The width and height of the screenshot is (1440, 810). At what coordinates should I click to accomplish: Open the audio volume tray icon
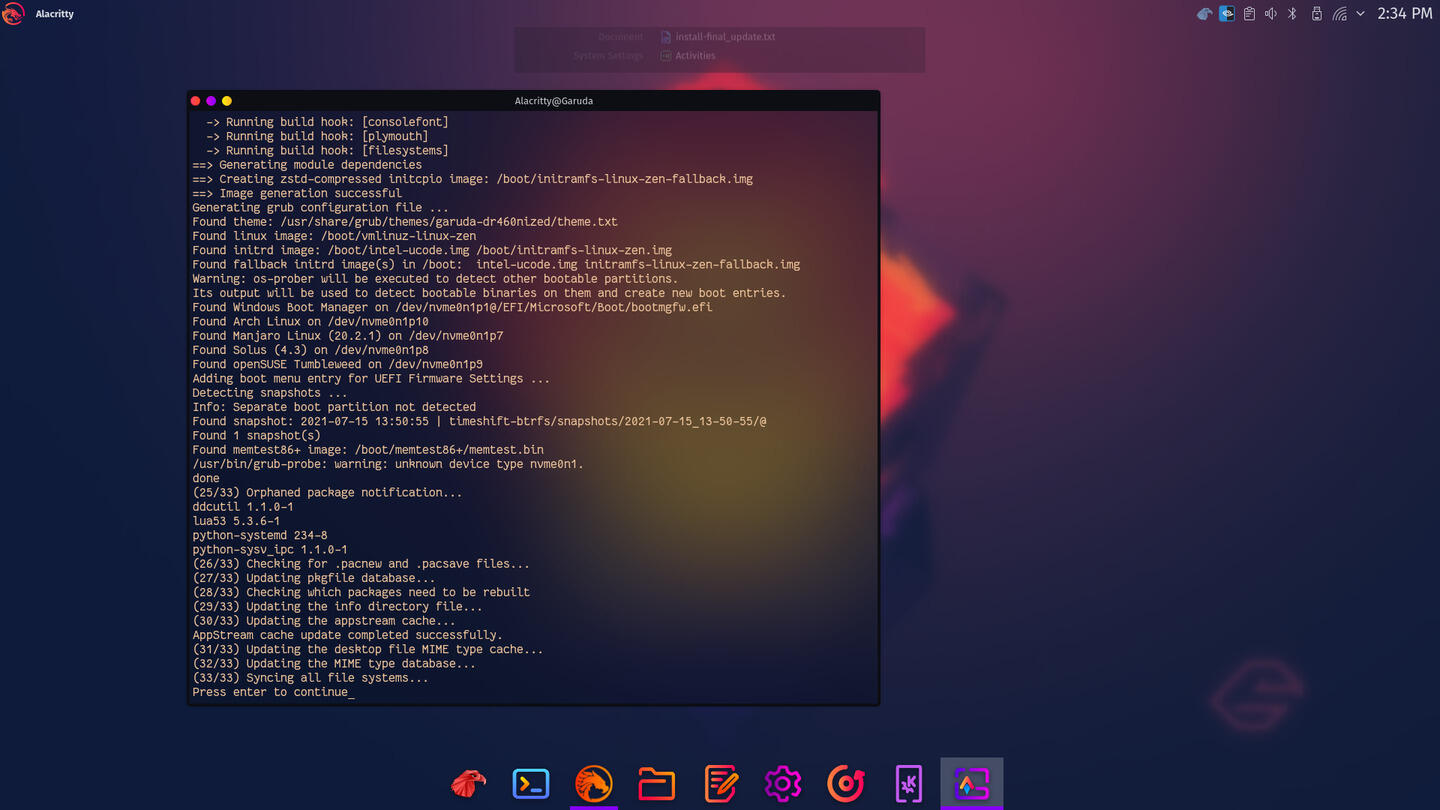click(1271, 14)
